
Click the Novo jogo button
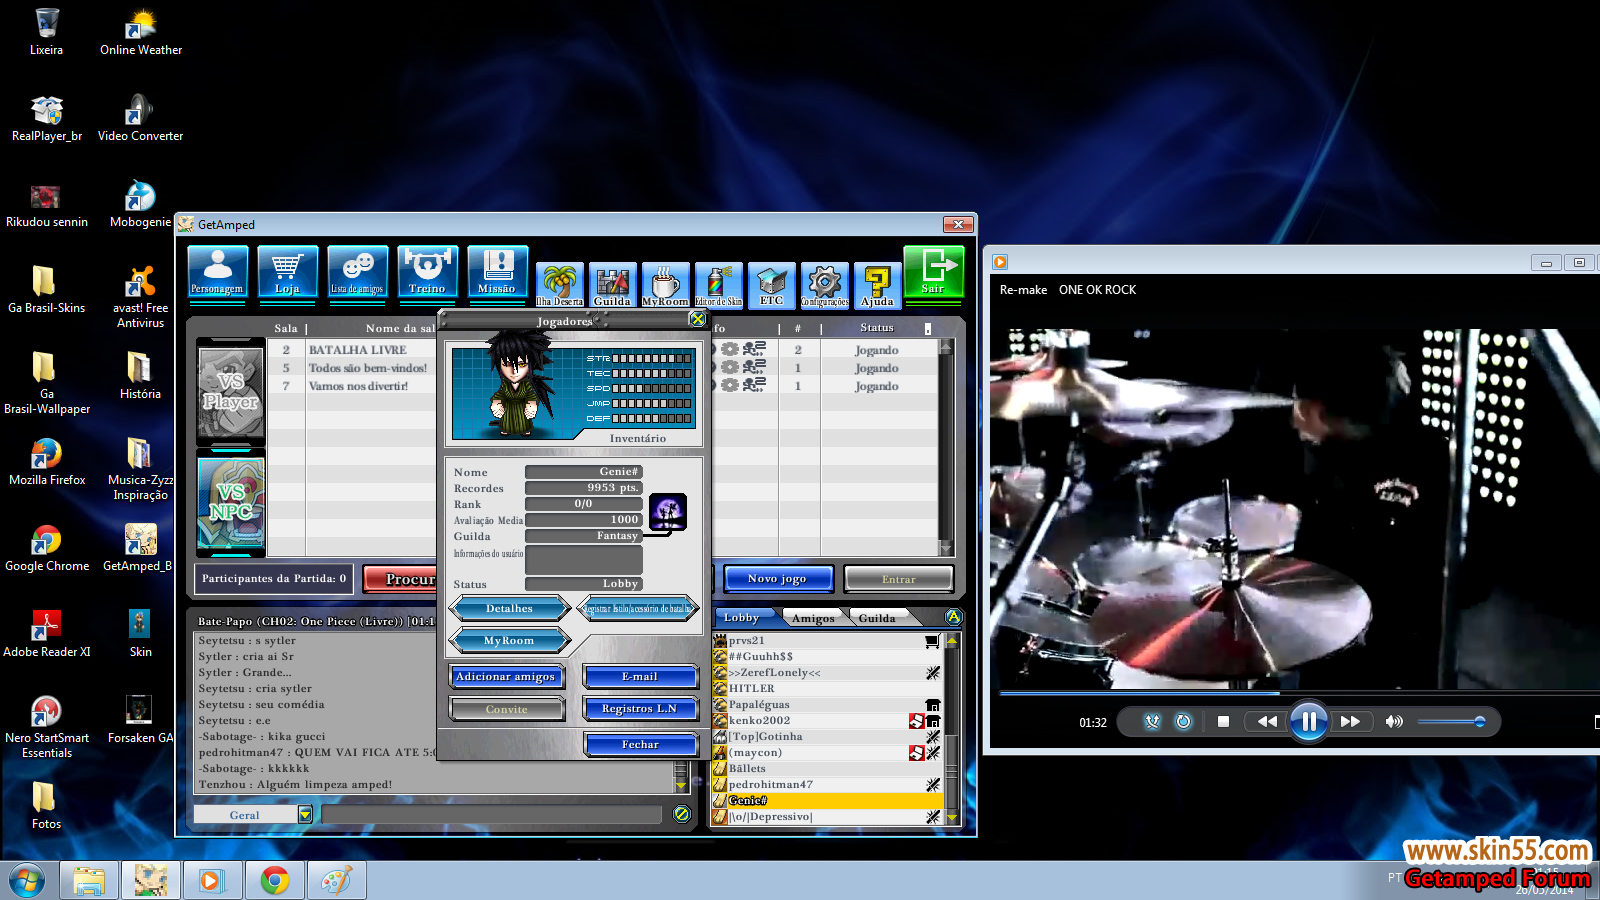pos(777,579)
